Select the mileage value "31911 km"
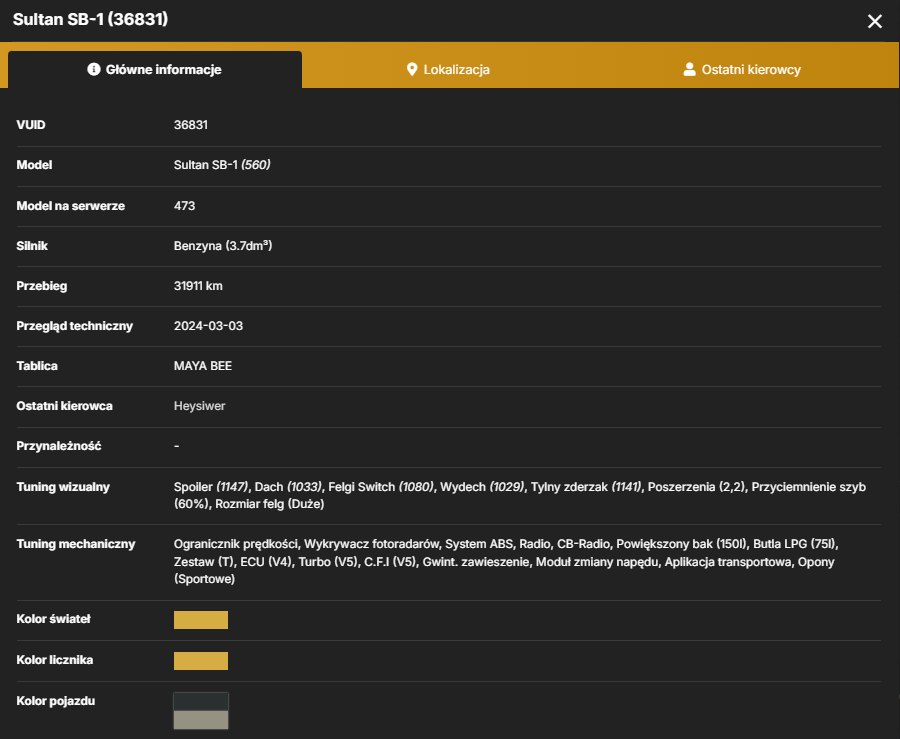This screenshot has width=900, height=739. pos(198,286)
